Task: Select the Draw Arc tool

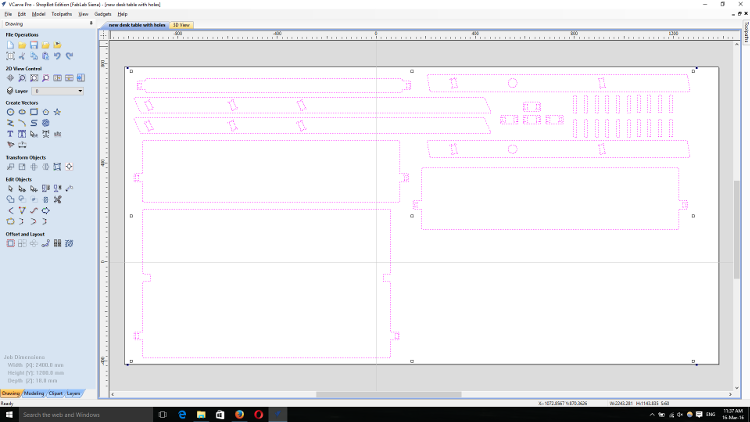Action: tap(22, 123)
